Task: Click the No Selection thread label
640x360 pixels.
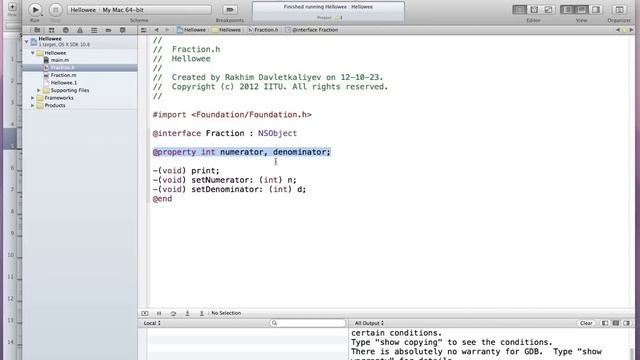Action: (x=226, y=313)
